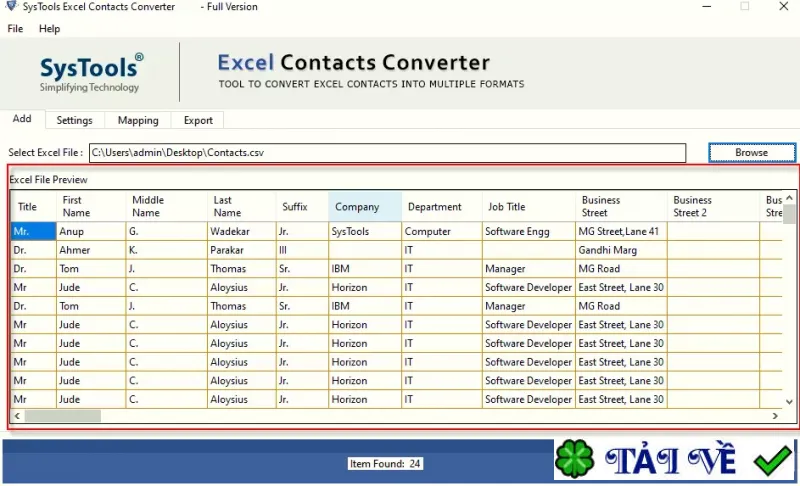Select the Title column header
This screenshot has width=800, height=486.
point(34,207)
